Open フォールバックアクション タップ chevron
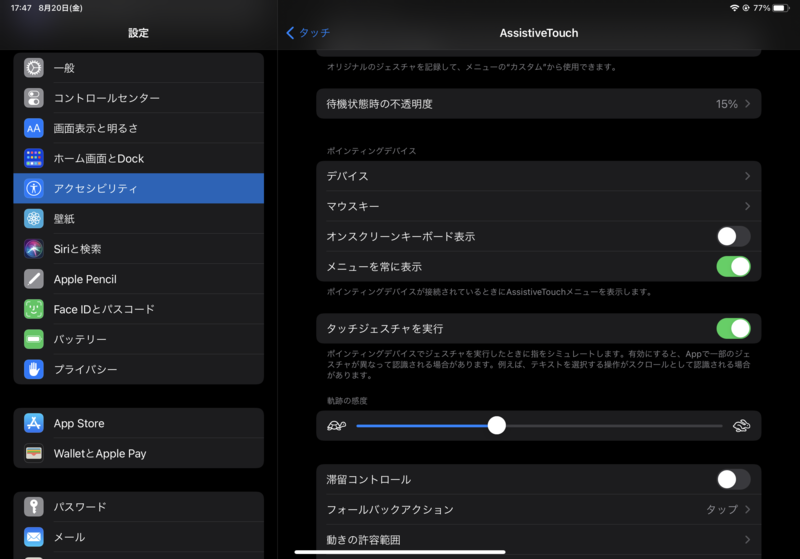Image resolution: width=800 pixels, height=559 pixels. point(747,510)
